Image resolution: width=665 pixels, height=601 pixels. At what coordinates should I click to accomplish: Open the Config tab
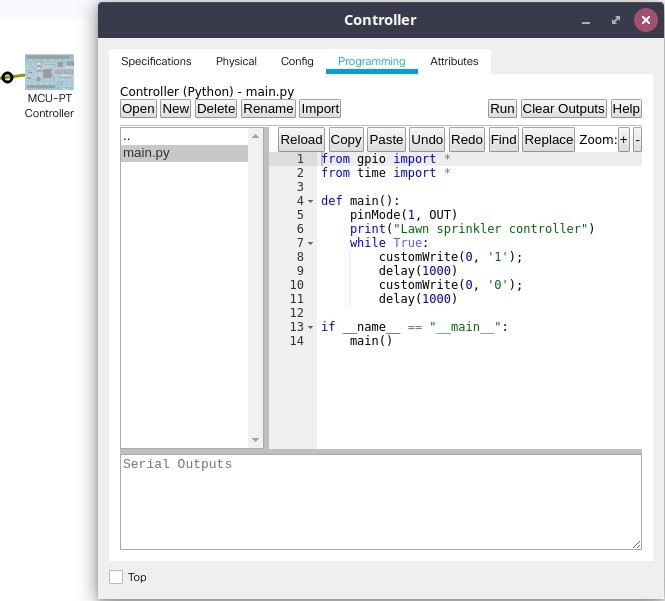[x=297, y=61]
